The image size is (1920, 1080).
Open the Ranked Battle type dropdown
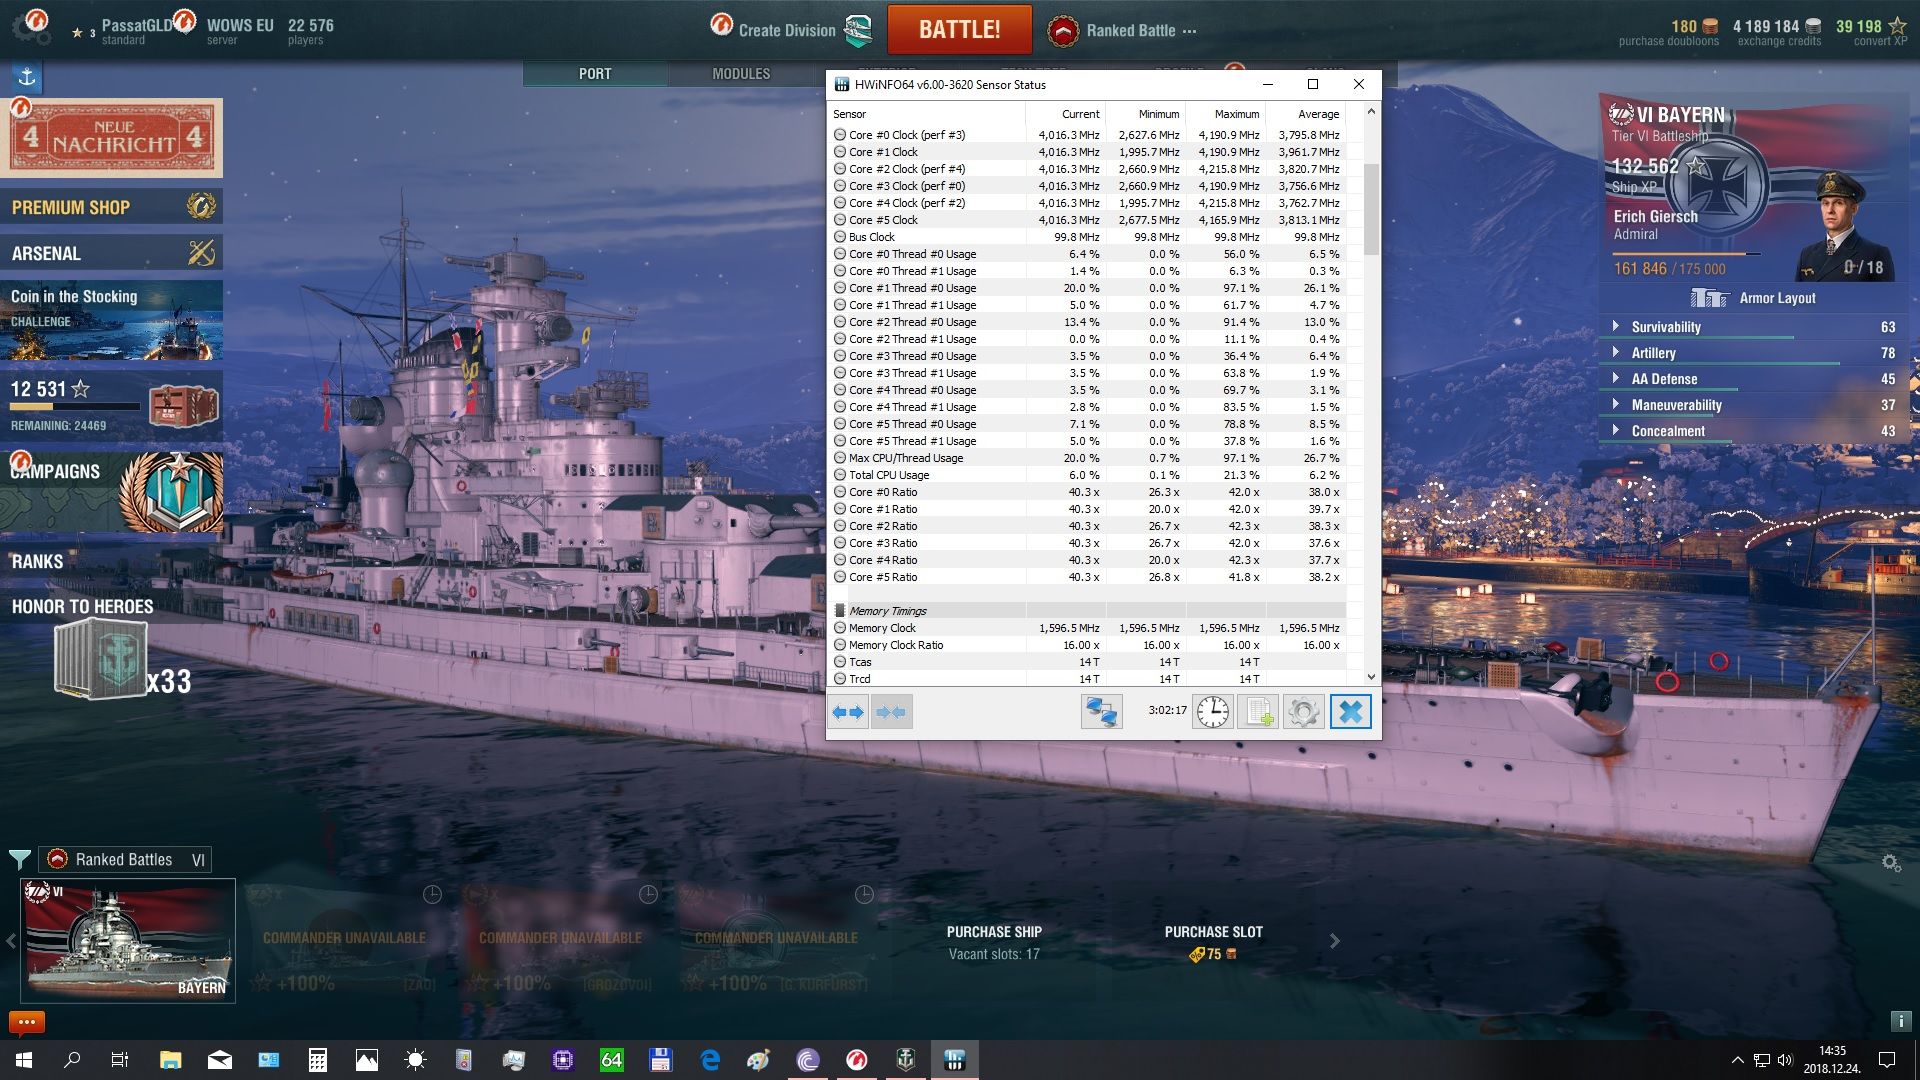(1189, 31)
